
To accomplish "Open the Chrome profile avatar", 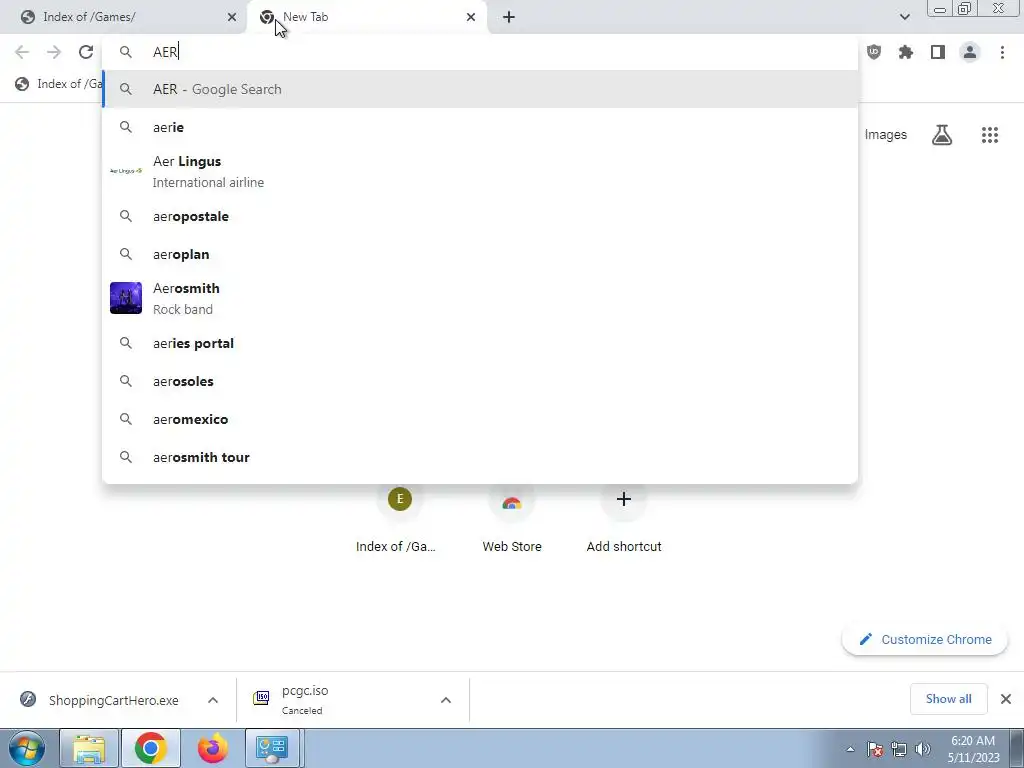I will click(x=970, y=52).
